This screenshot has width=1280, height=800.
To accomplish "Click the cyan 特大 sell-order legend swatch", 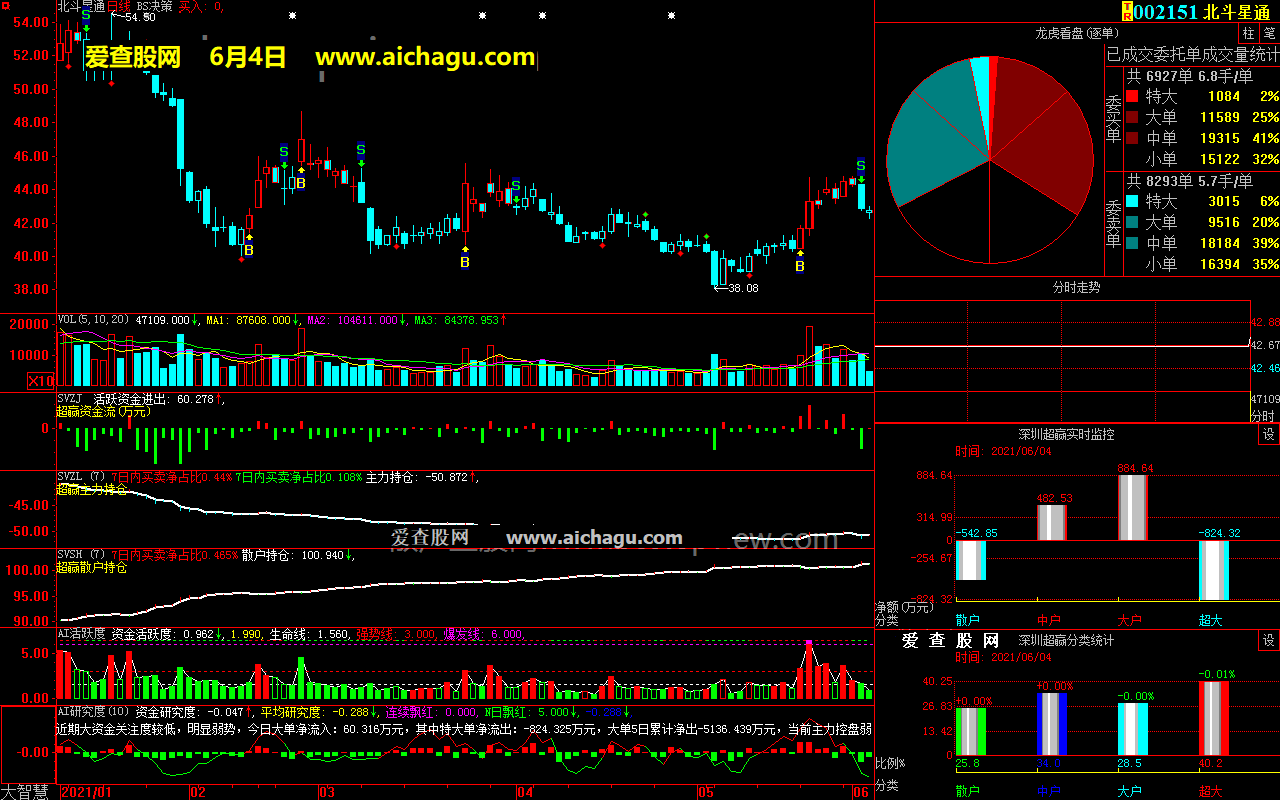I will 1132,202.
